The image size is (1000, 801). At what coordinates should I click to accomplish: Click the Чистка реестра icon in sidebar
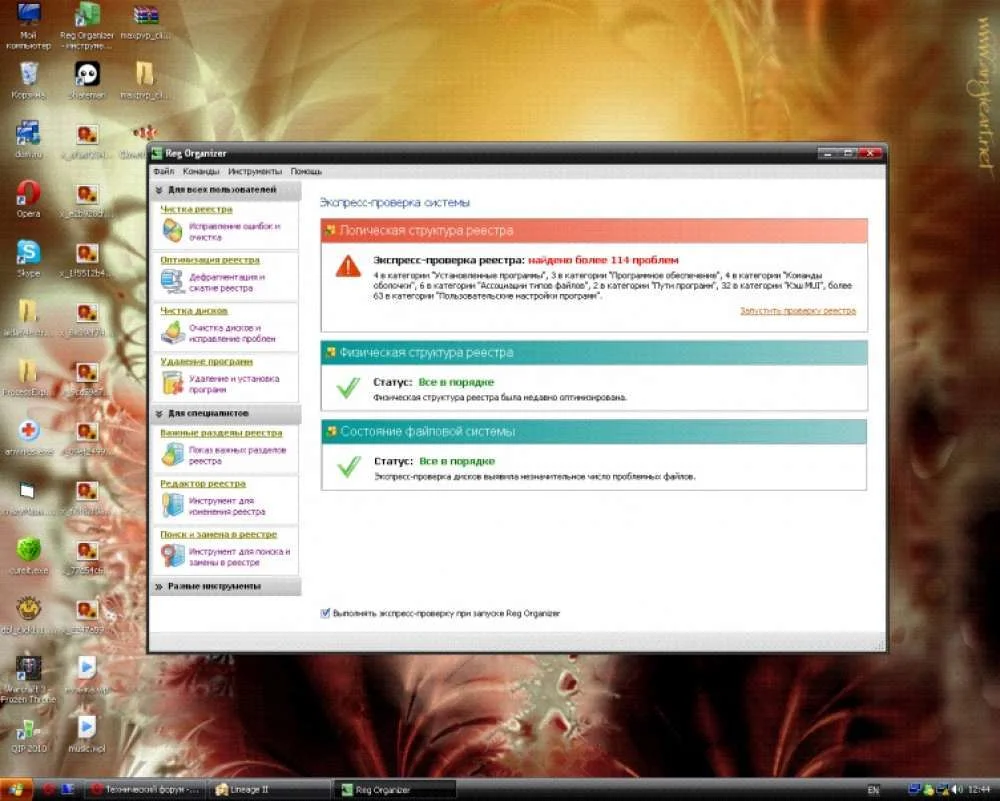pyautogui.click(x=173, y=231)
